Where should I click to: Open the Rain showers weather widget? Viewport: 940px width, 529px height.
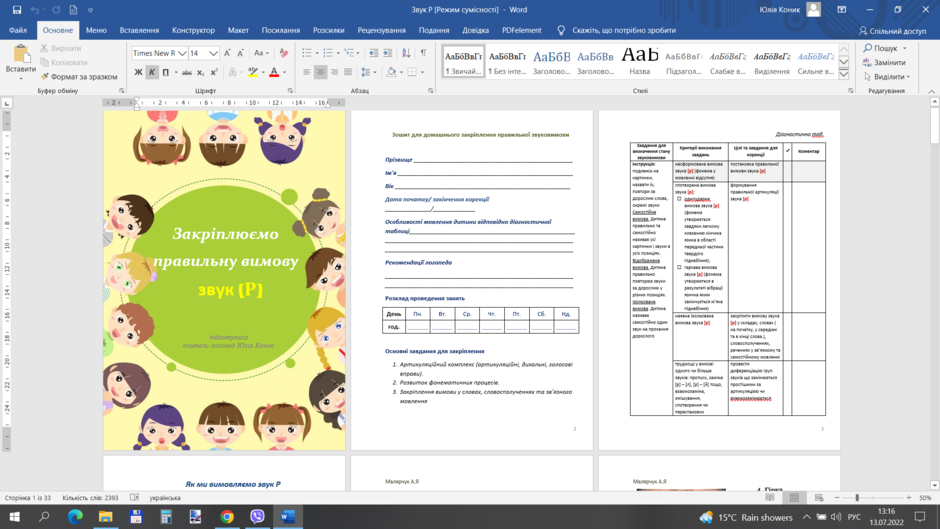click(746, 517)
